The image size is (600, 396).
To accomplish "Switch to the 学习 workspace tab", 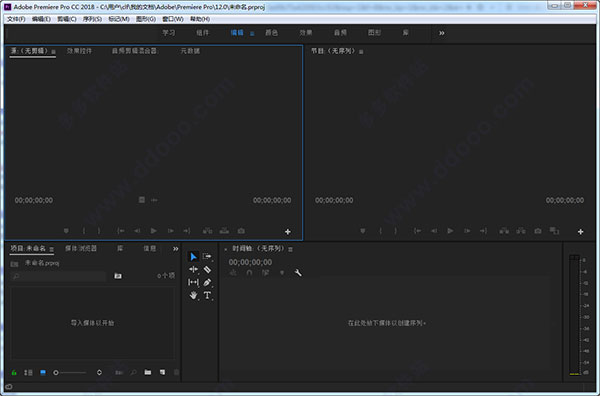I will click(x=168, y=33).
